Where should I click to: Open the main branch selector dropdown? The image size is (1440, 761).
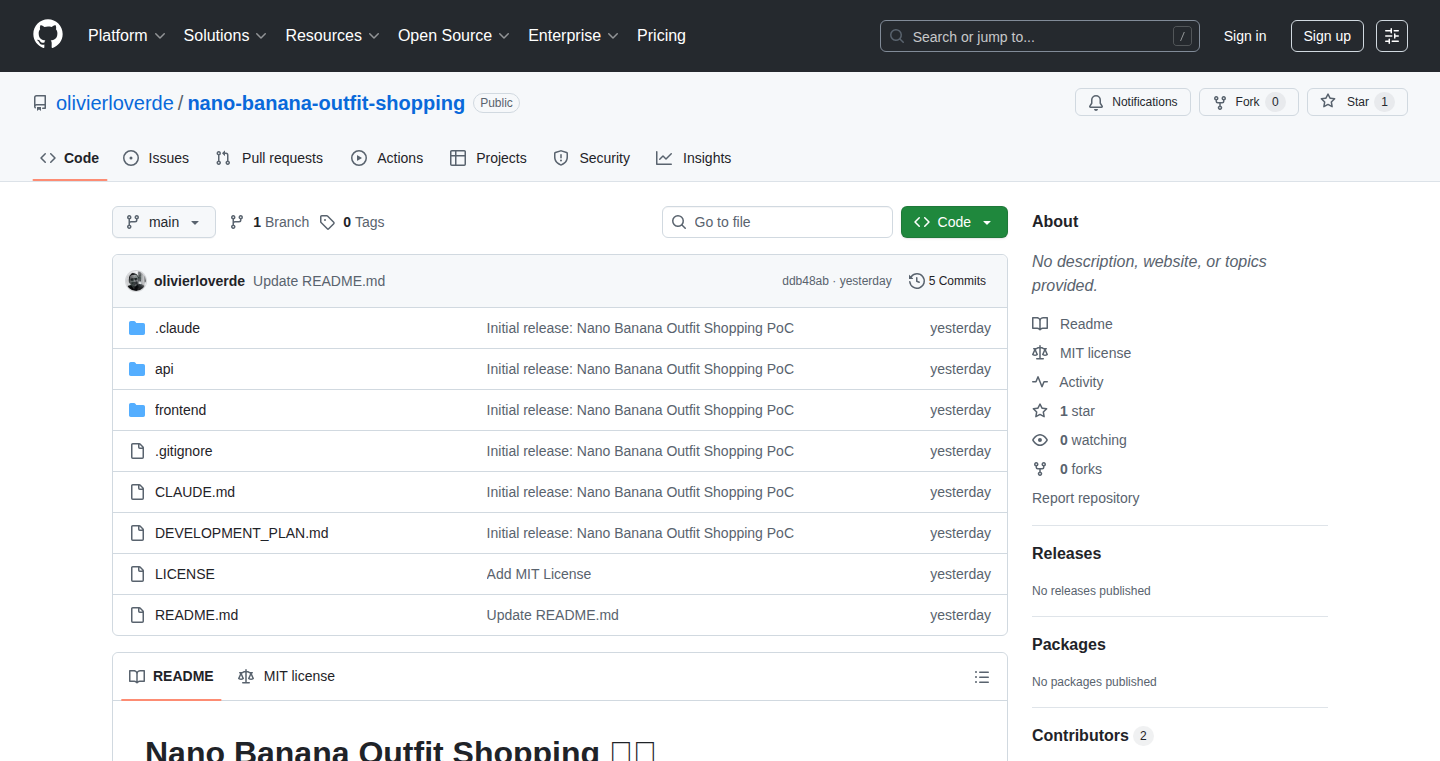coord(164,222)
